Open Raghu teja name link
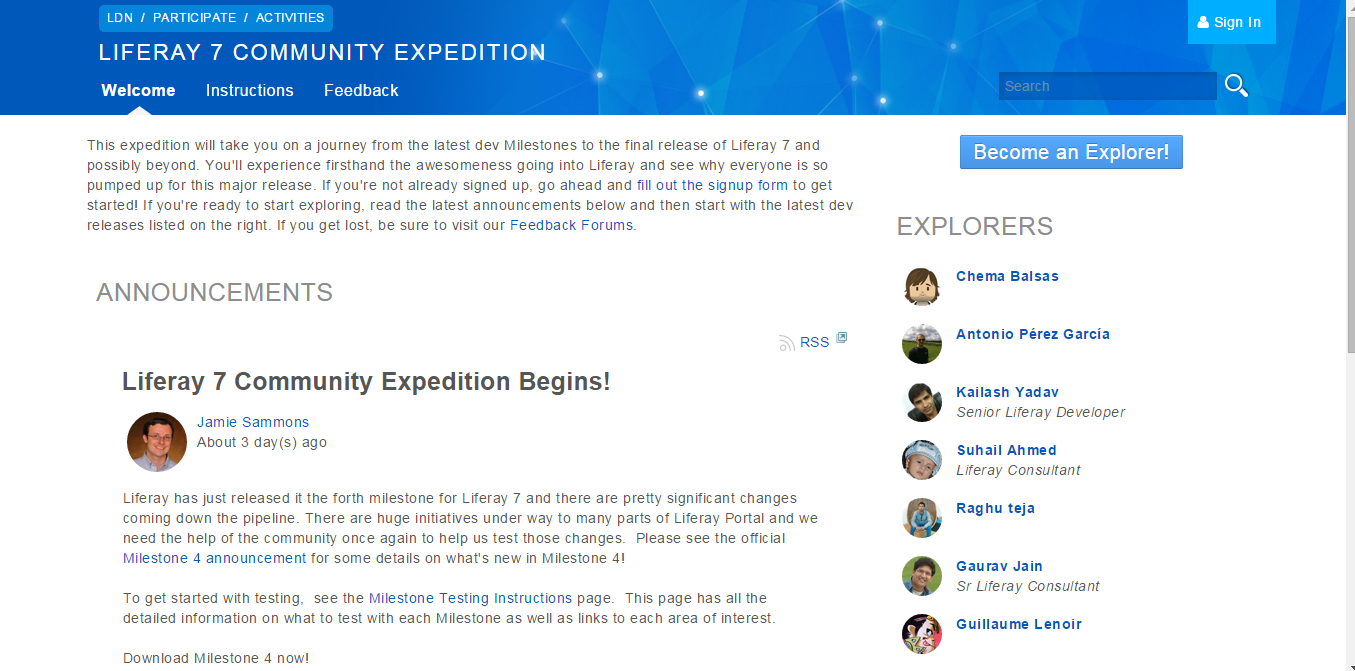Viewport: 1355px width, 671px height. pos(995,508)
